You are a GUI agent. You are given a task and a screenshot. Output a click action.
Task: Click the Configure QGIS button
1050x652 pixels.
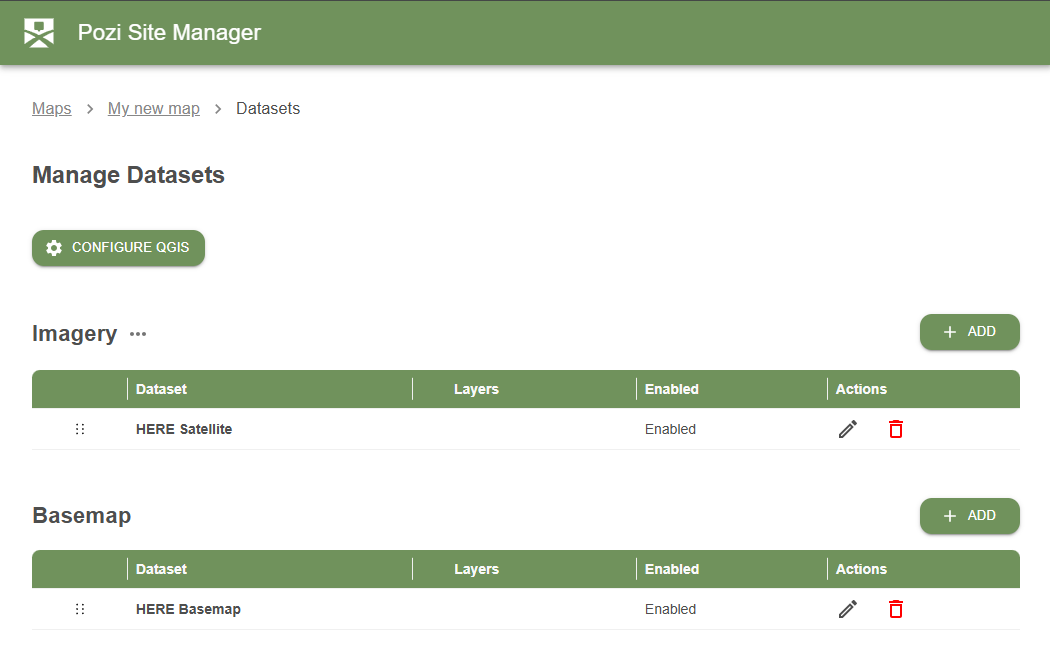[x=118, y=247]
